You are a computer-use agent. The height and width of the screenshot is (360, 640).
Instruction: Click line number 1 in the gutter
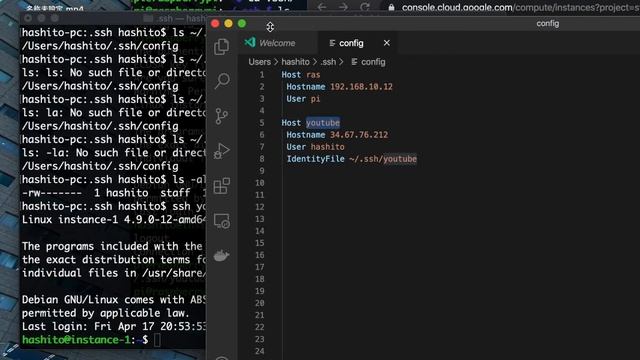(x=262, y=75)
